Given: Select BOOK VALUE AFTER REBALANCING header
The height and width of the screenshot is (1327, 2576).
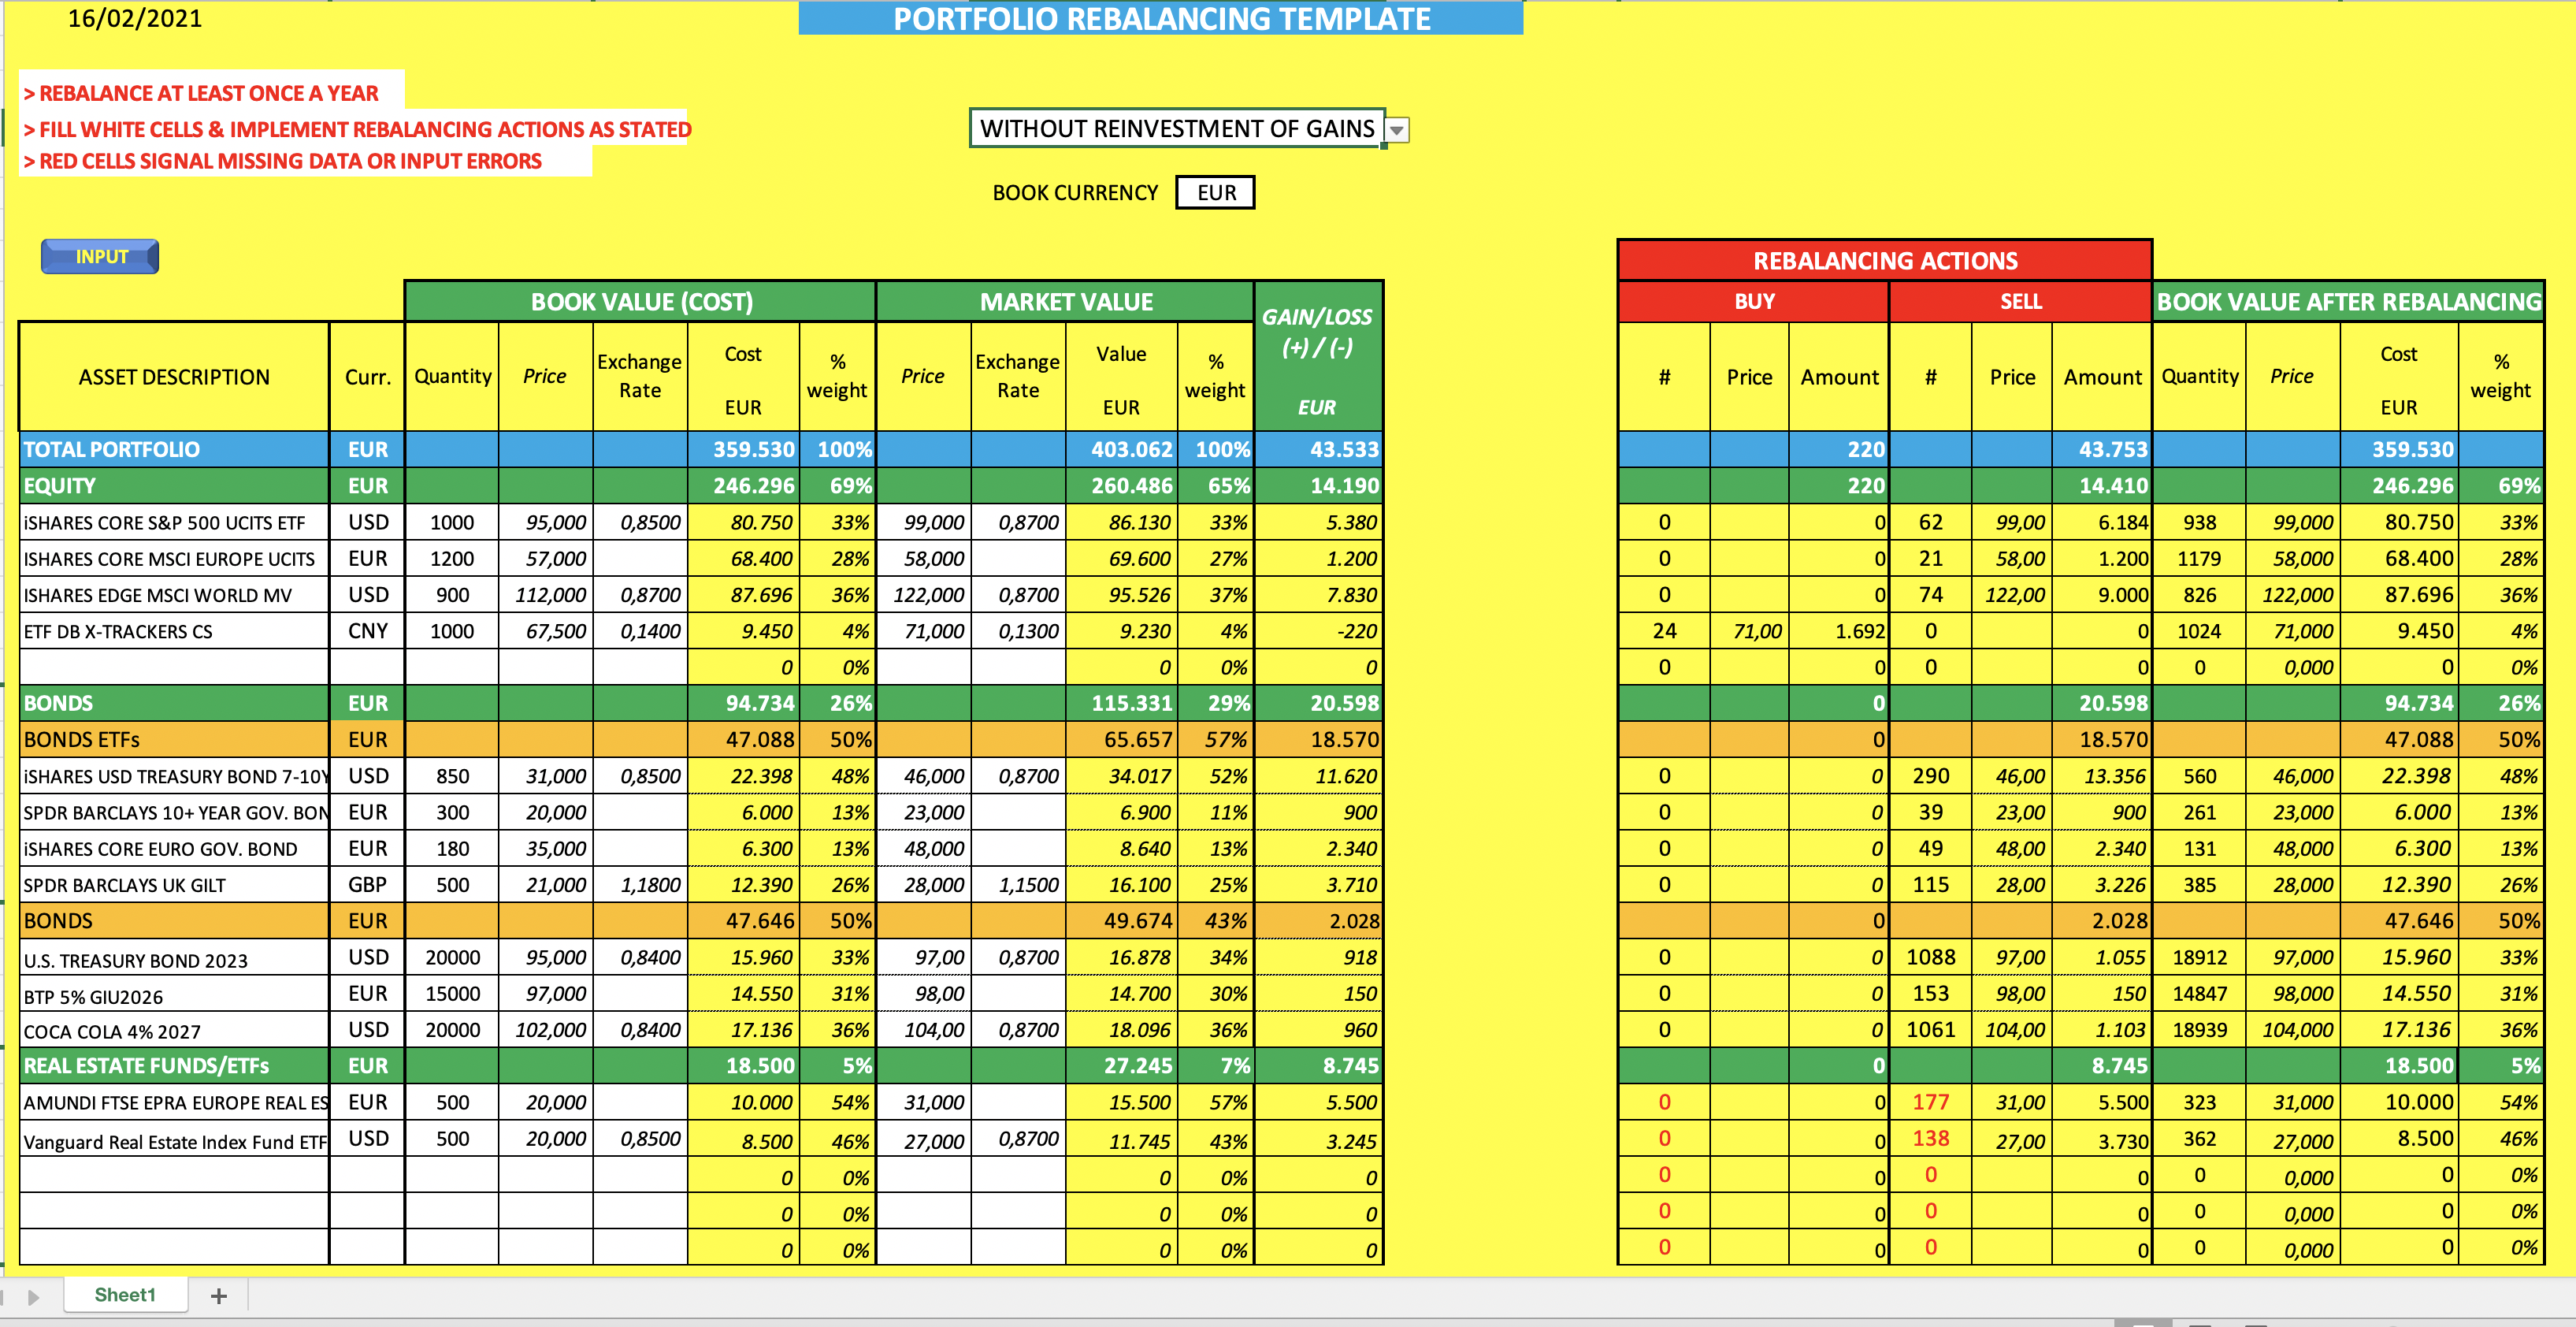Looking at the screenshot, I should 2348,302.
